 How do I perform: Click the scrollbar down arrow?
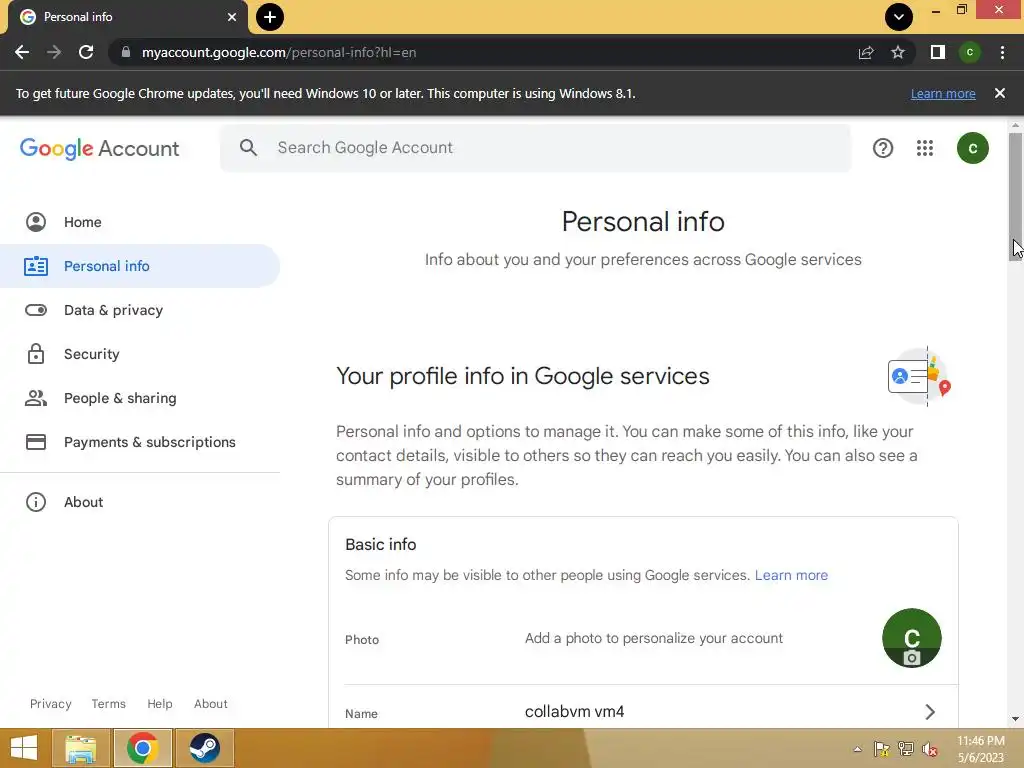(x=1015, y=719)
